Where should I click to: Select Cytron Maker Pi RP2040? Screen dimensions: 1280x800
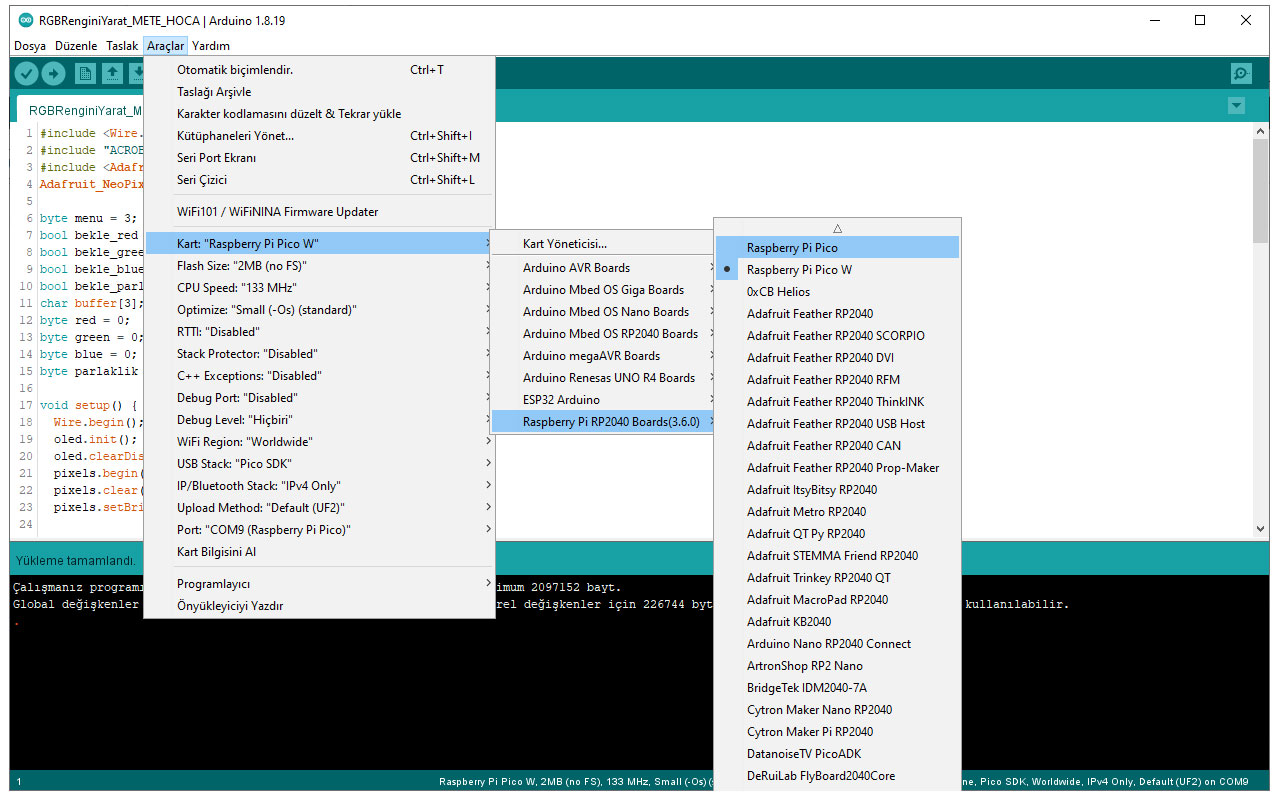(x=837, y=732)
